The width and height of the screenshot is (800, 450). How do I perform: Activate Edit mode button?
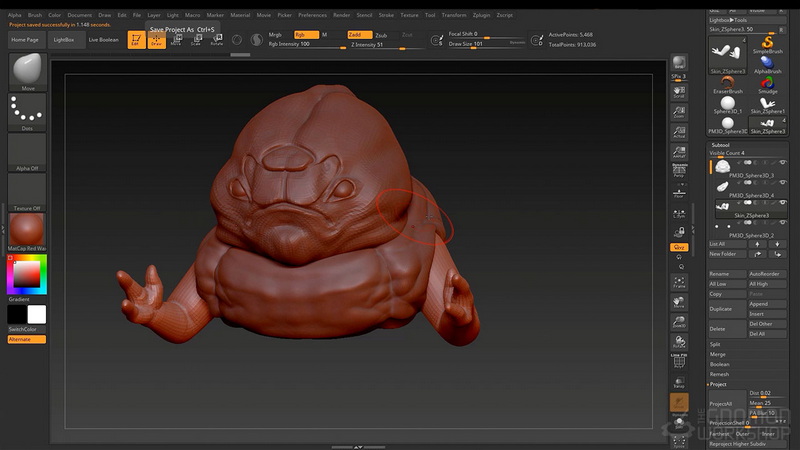[136, 40]
